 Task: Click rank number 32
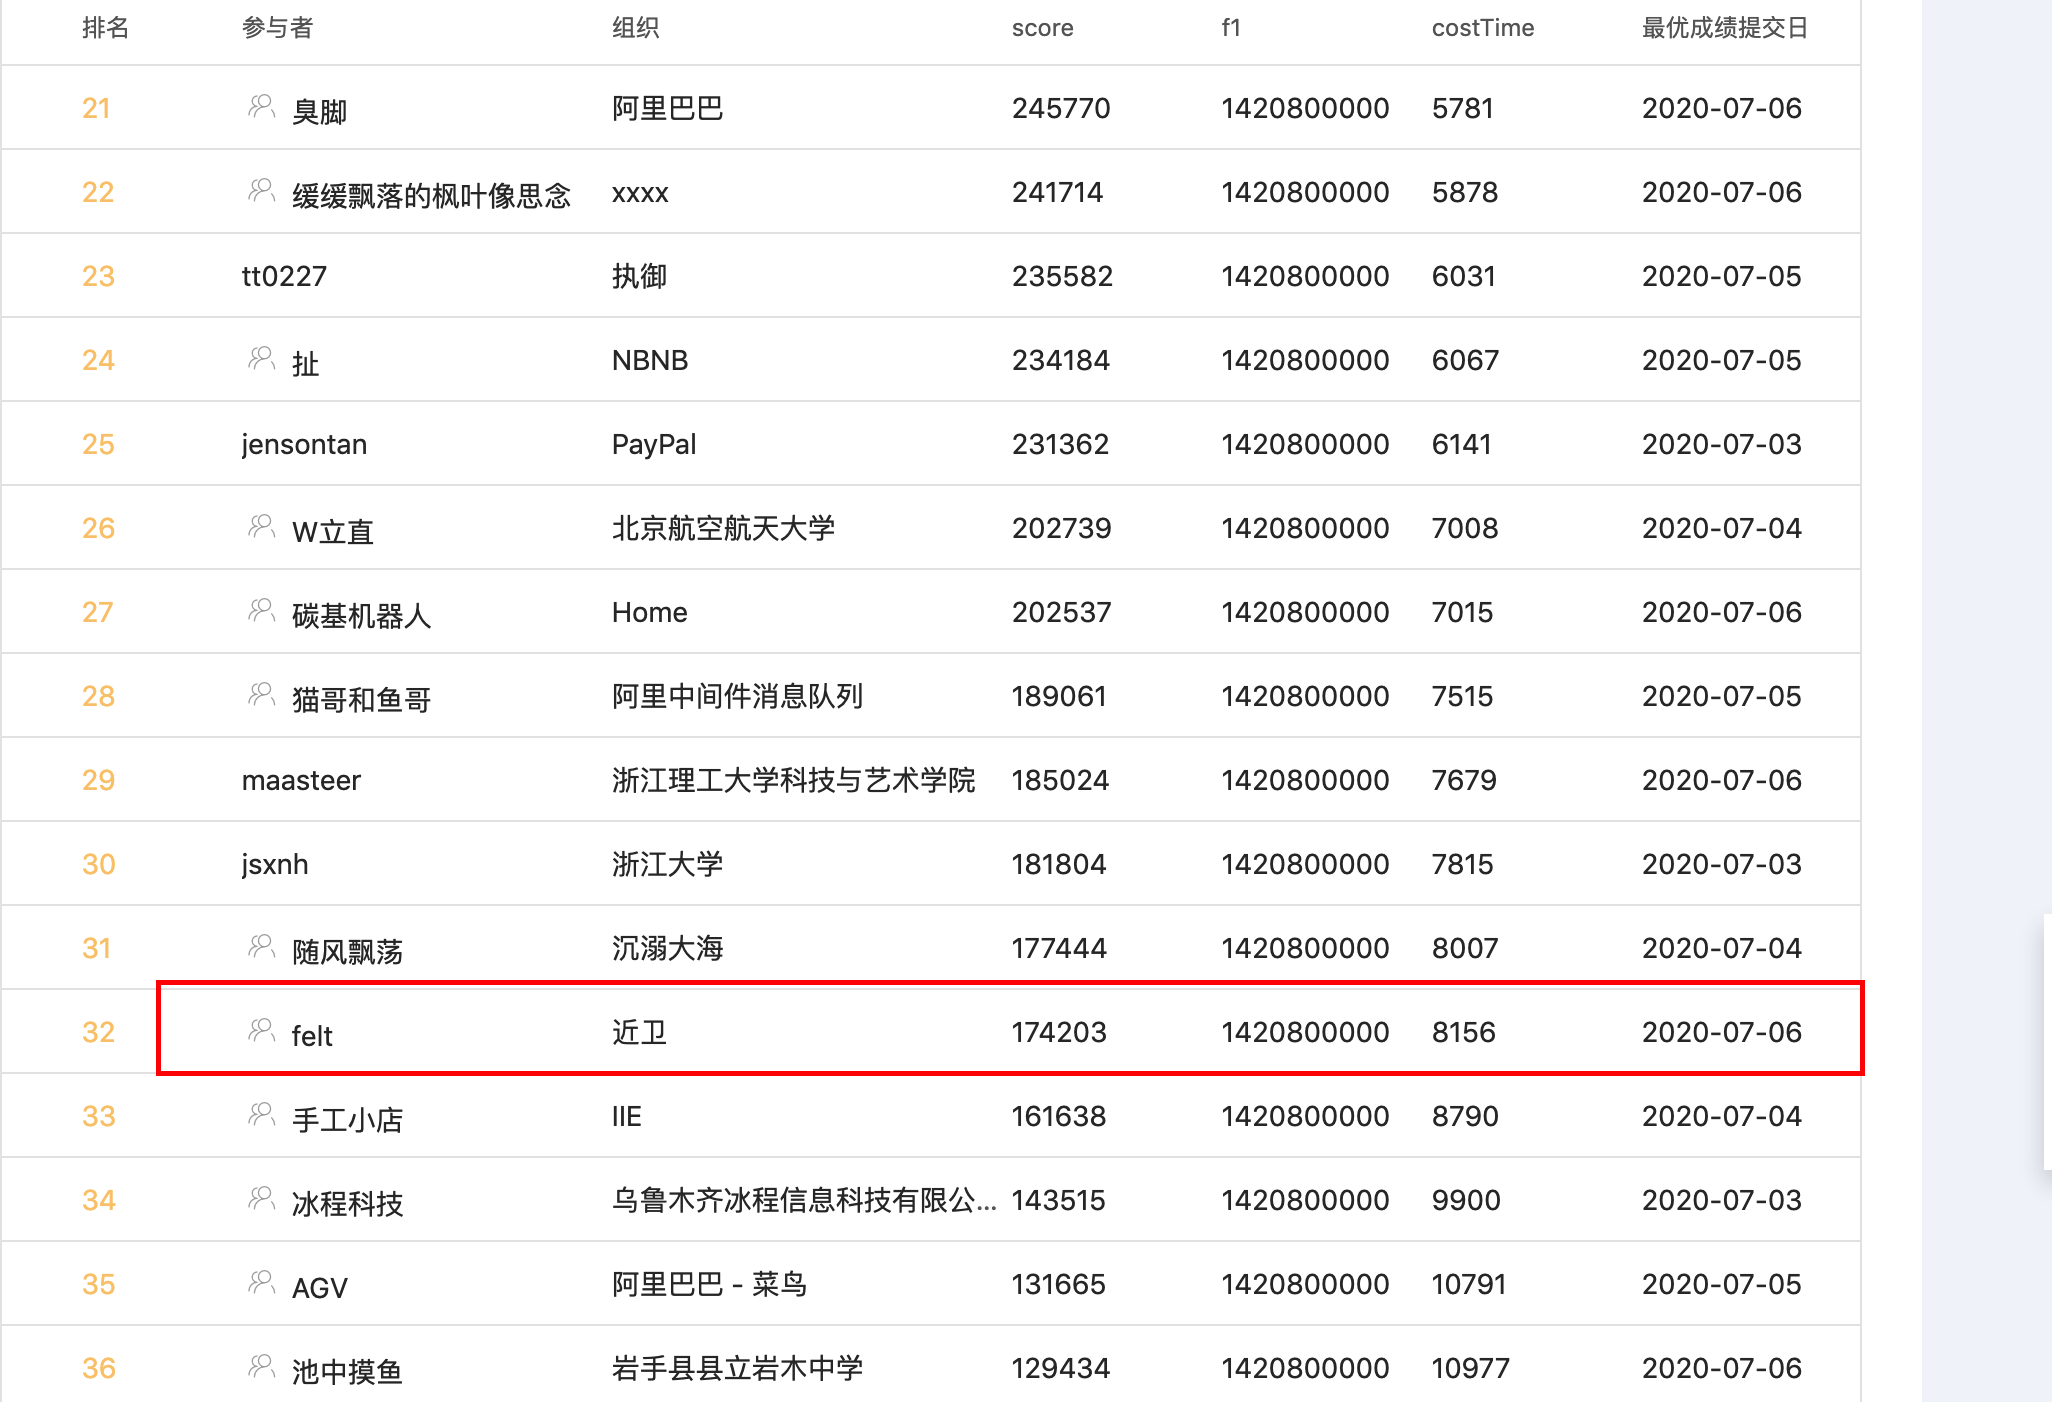tap(99, 1032)
